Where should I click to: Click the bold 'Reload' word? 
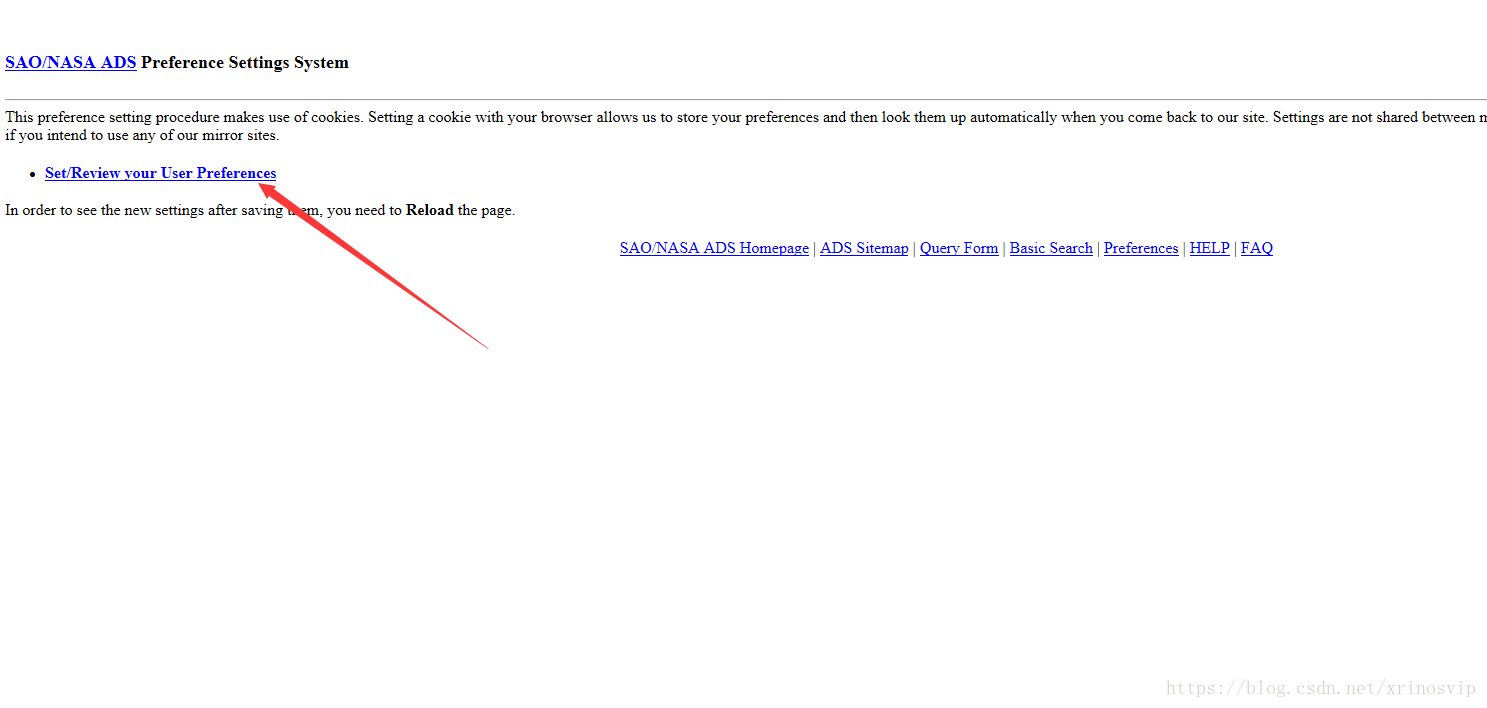430,210
